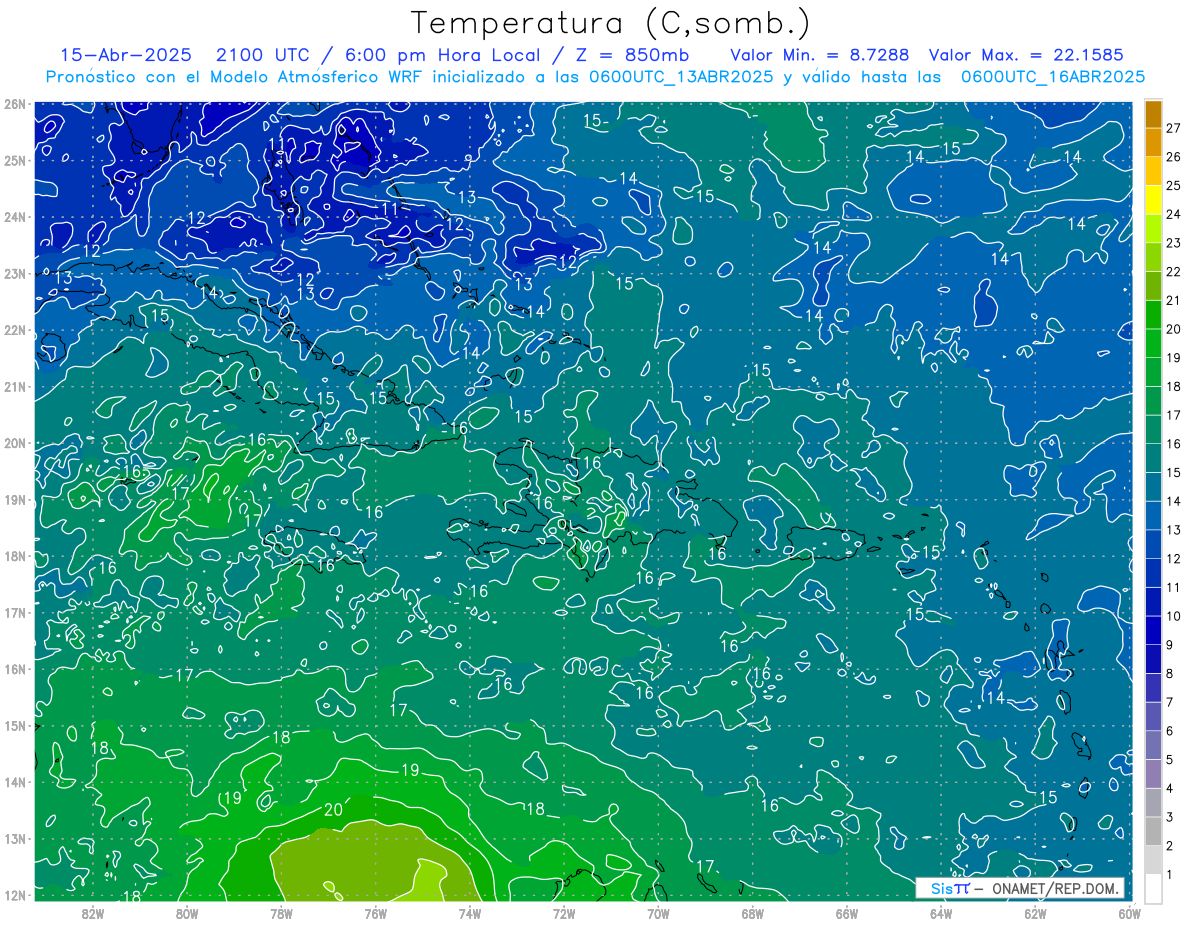The height and width of the screenshot is (927, 1200).
Task: Click the '68W' longitude axis label
Action: tap(753, 912)
